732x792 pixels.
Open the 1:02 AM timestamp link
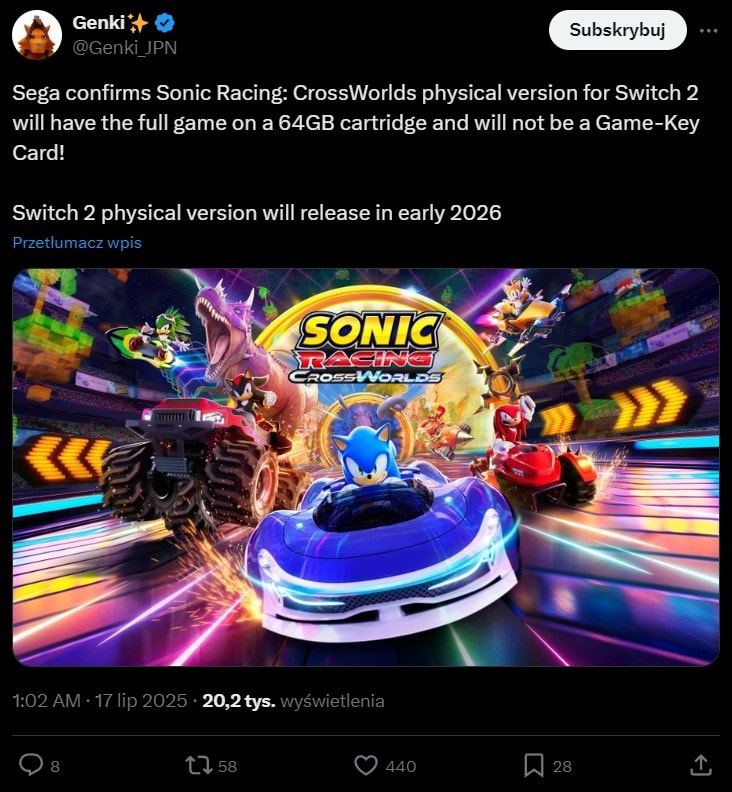point(46,701)
